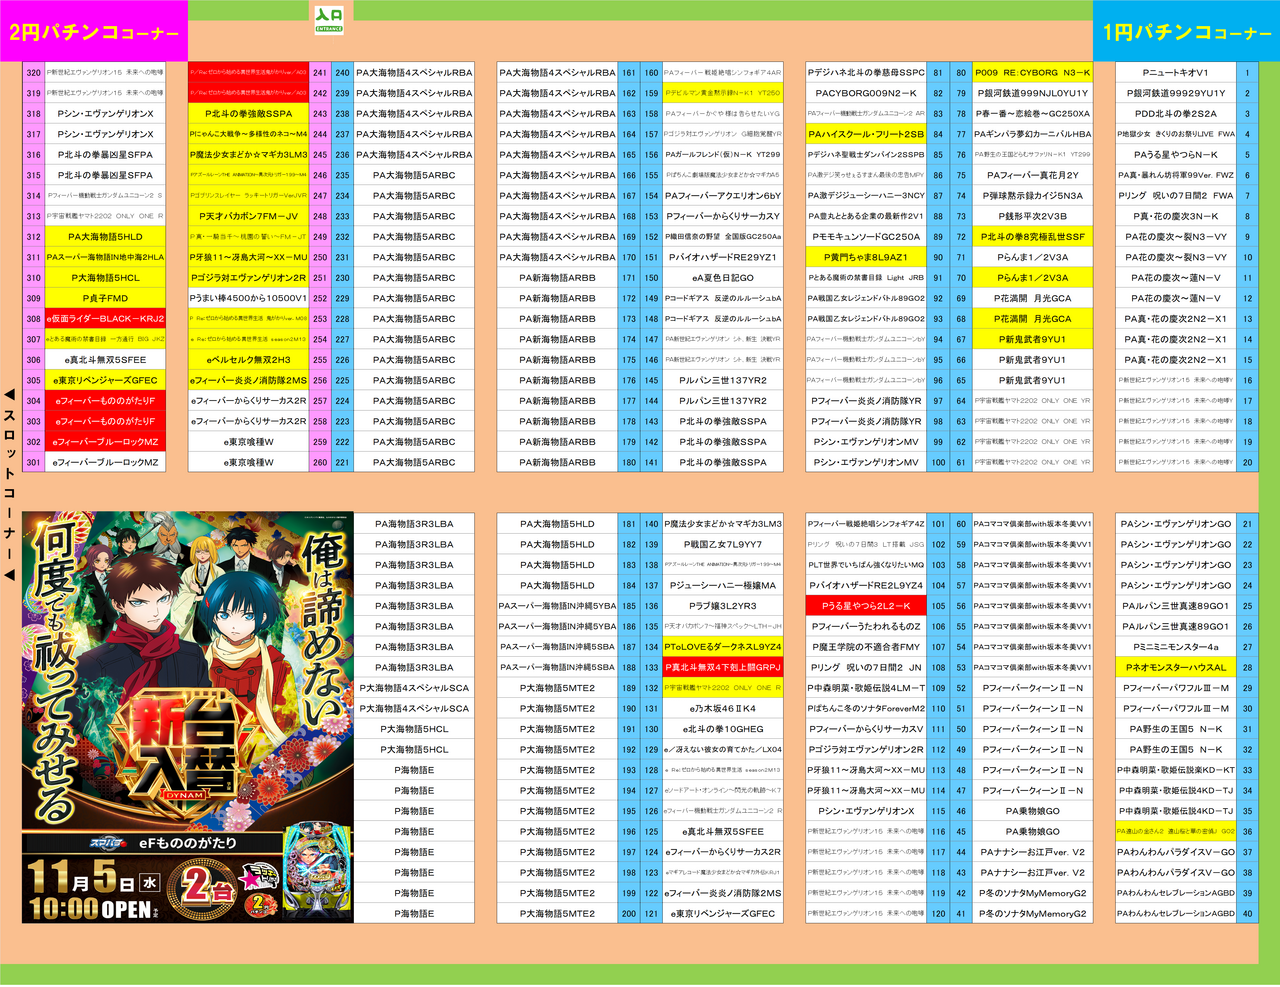Open the 2円パチンココーナー header
1280x987 pixels.
point(94,32)
